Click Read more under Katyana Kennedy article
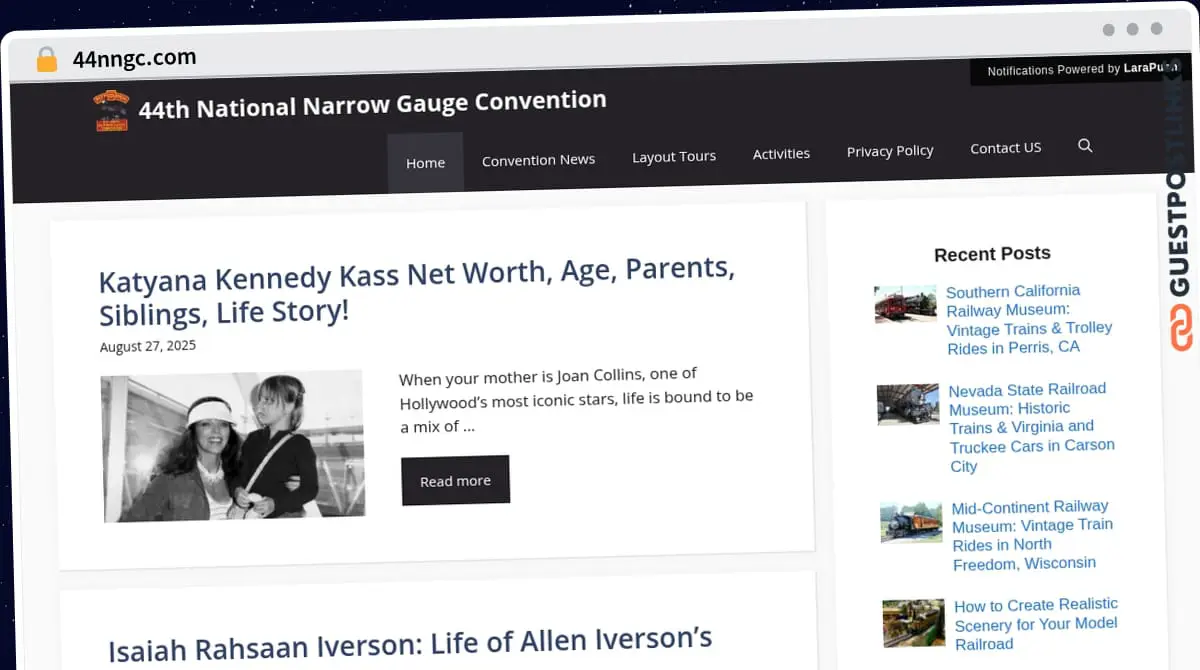 tap(455, 480)
